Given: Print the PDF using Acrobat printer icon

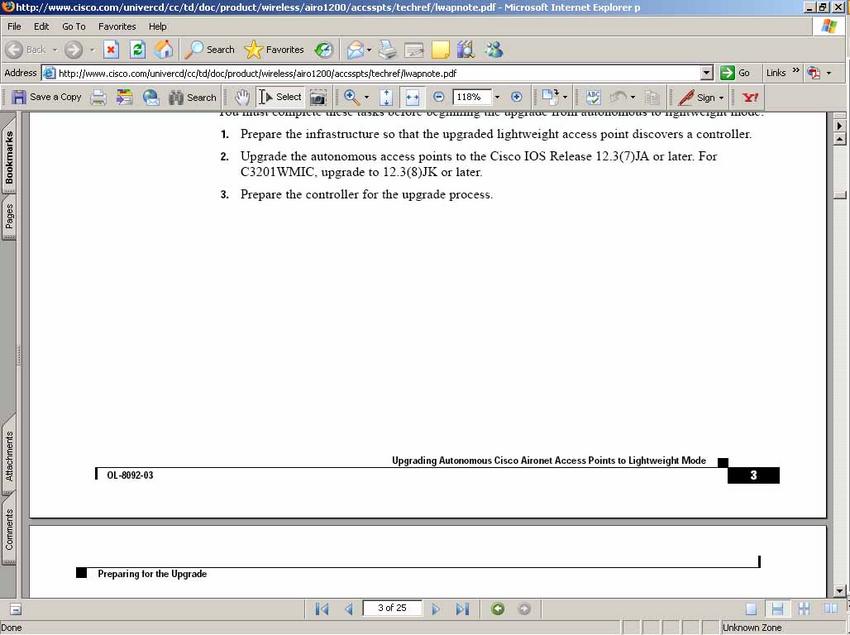Looking at the screenshot, I should 99,97.
